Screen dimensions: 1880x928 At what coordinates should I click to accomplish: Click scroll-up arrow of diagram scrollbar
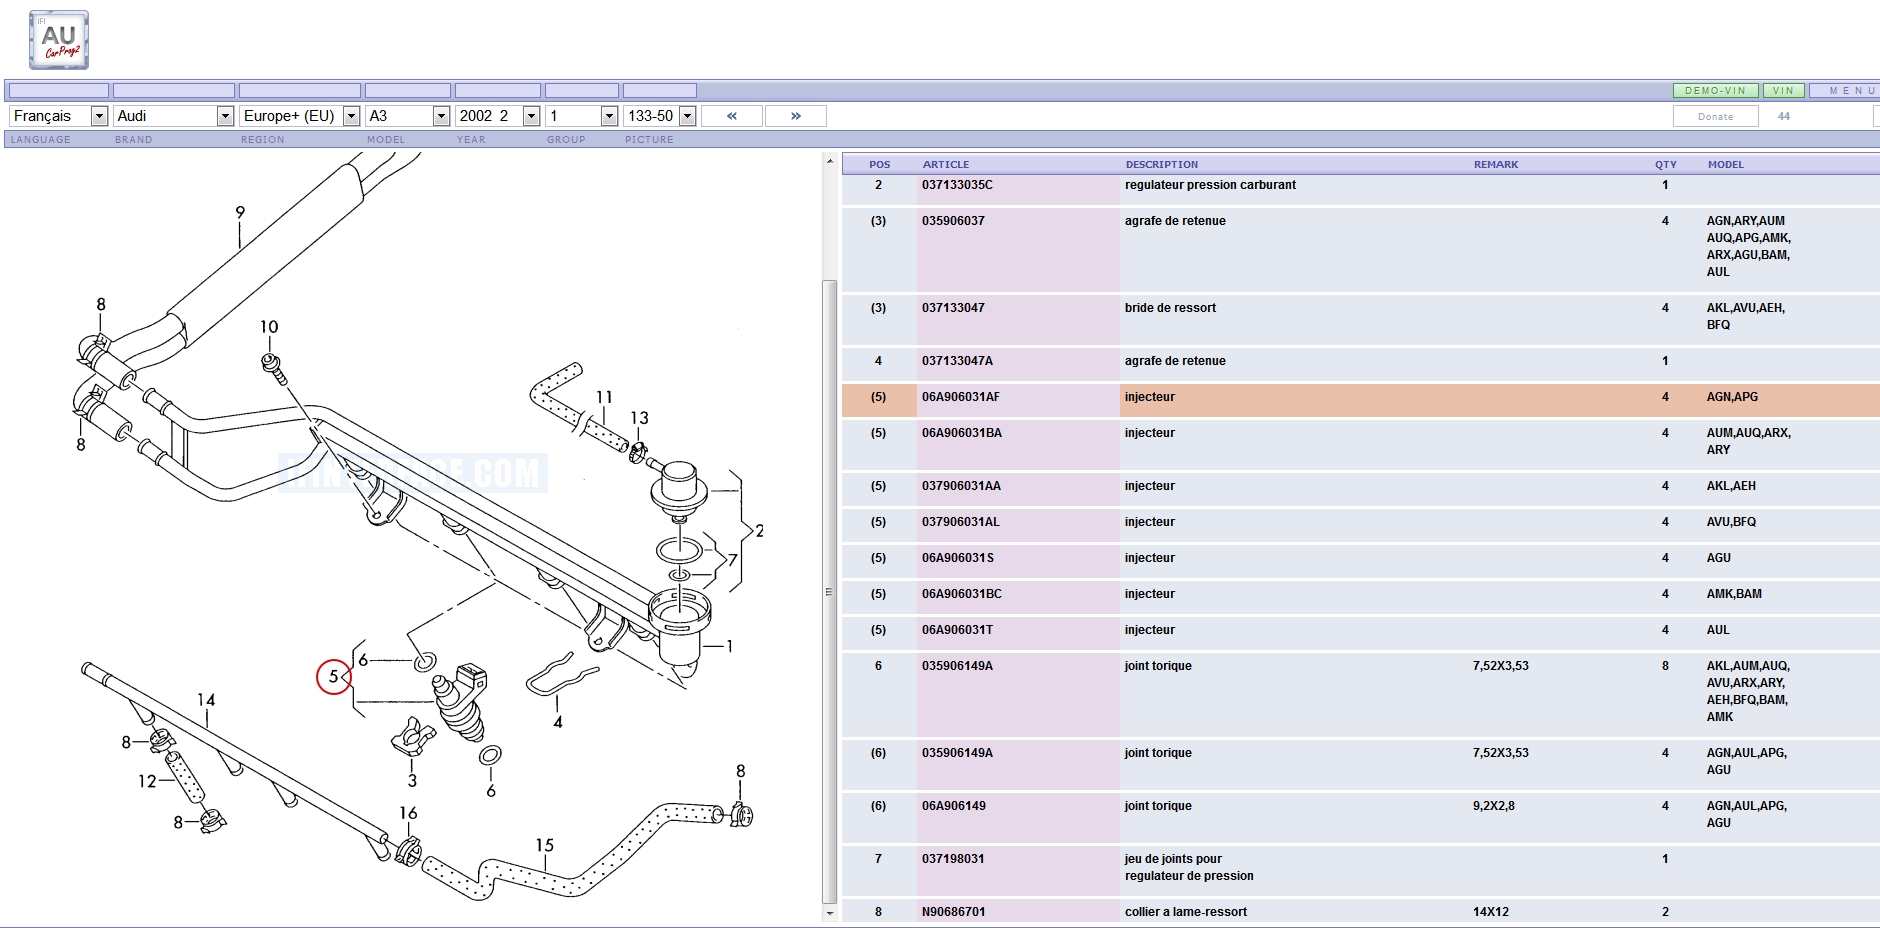[829, 161]
